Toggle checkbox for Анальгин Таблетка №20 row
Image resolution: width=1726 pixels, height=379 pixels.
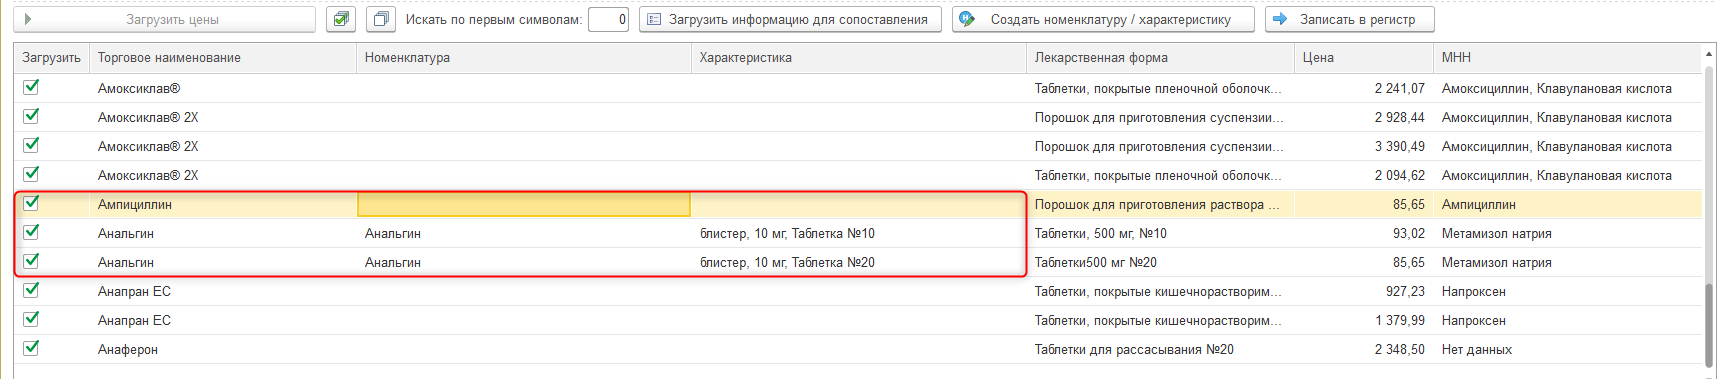coord(31,261)
